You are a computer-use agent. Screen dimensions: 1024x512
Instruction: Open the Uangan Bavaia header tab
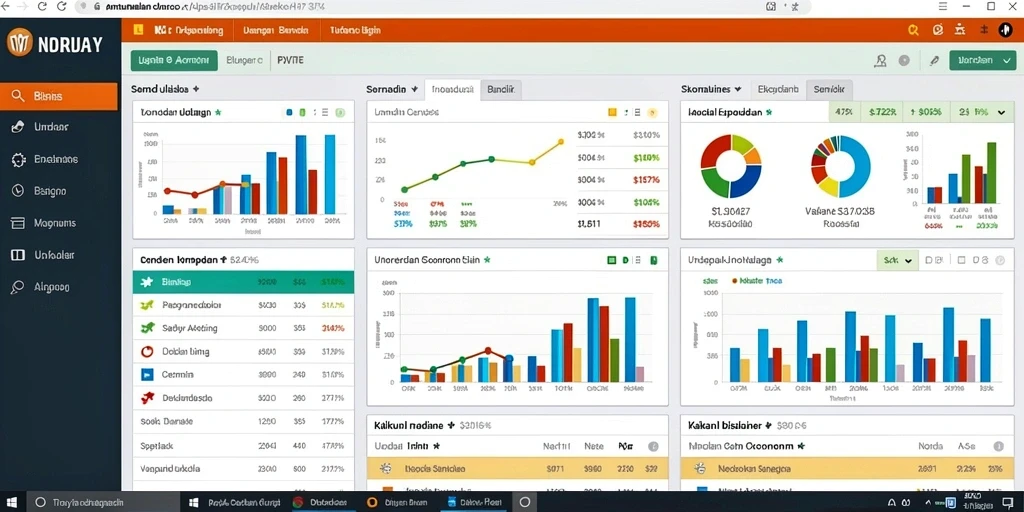pyautogui.click(x=275, y=30)
